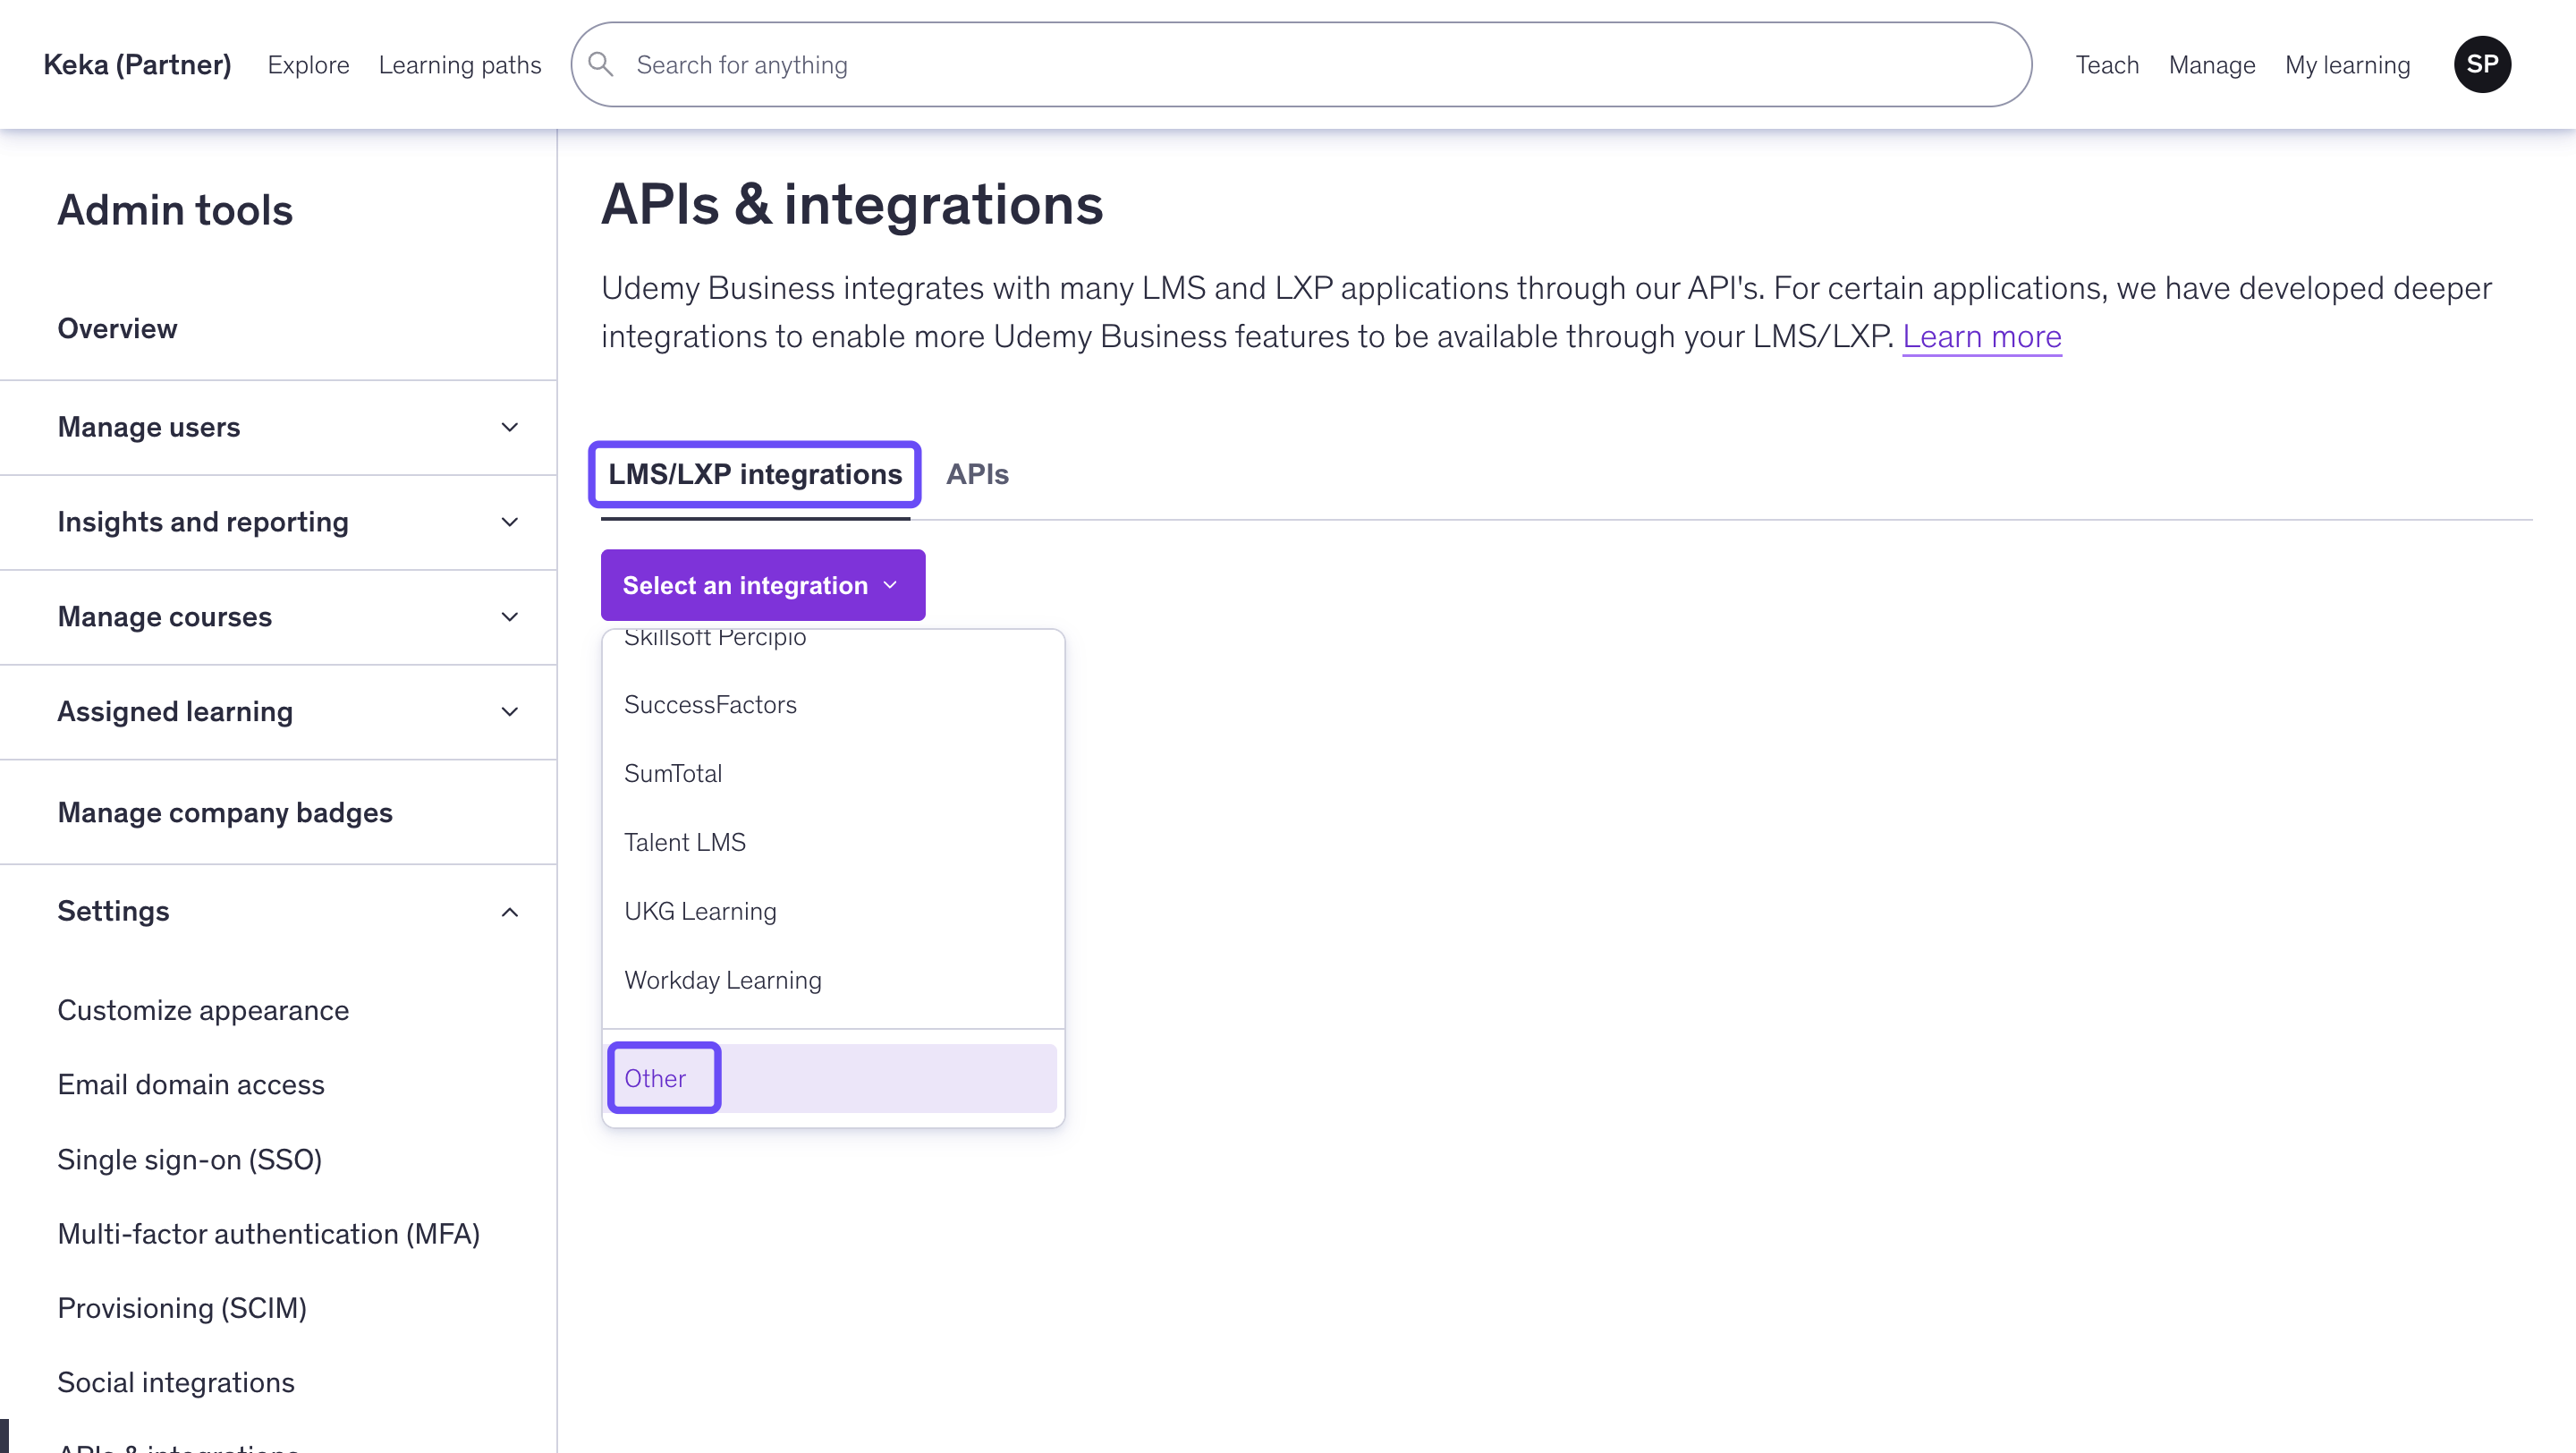Screen dimensions: 2576x1453
Task: Pick SuccessFactors from the list
Action: (x=710, y=705)
